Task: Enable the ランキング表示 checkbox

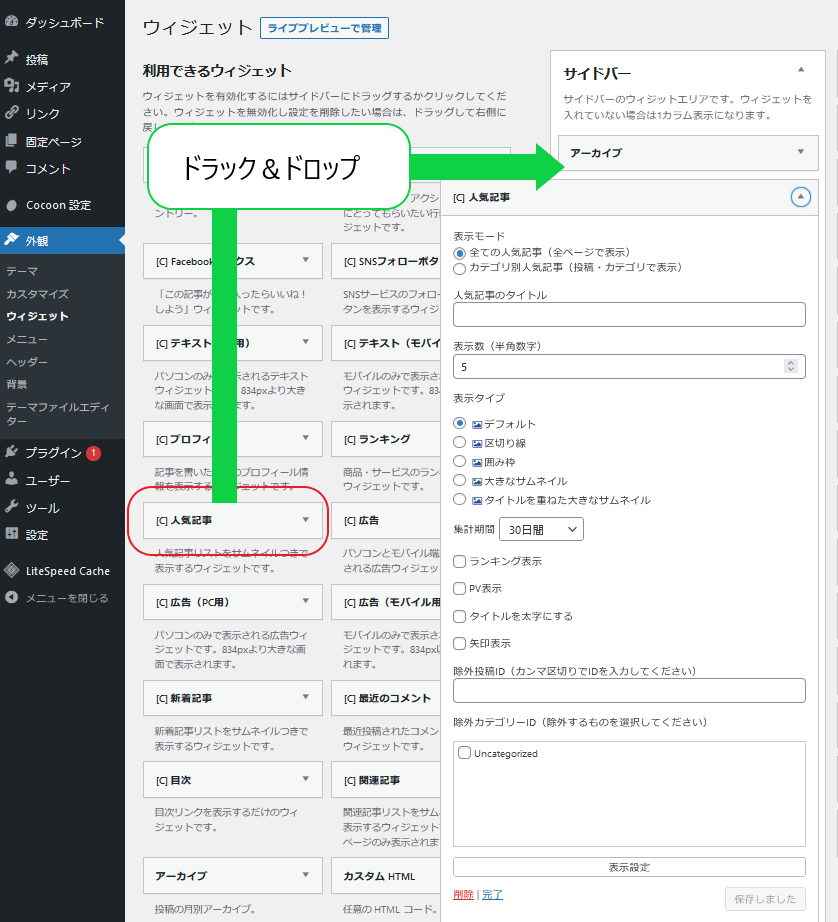Action: 460,562
